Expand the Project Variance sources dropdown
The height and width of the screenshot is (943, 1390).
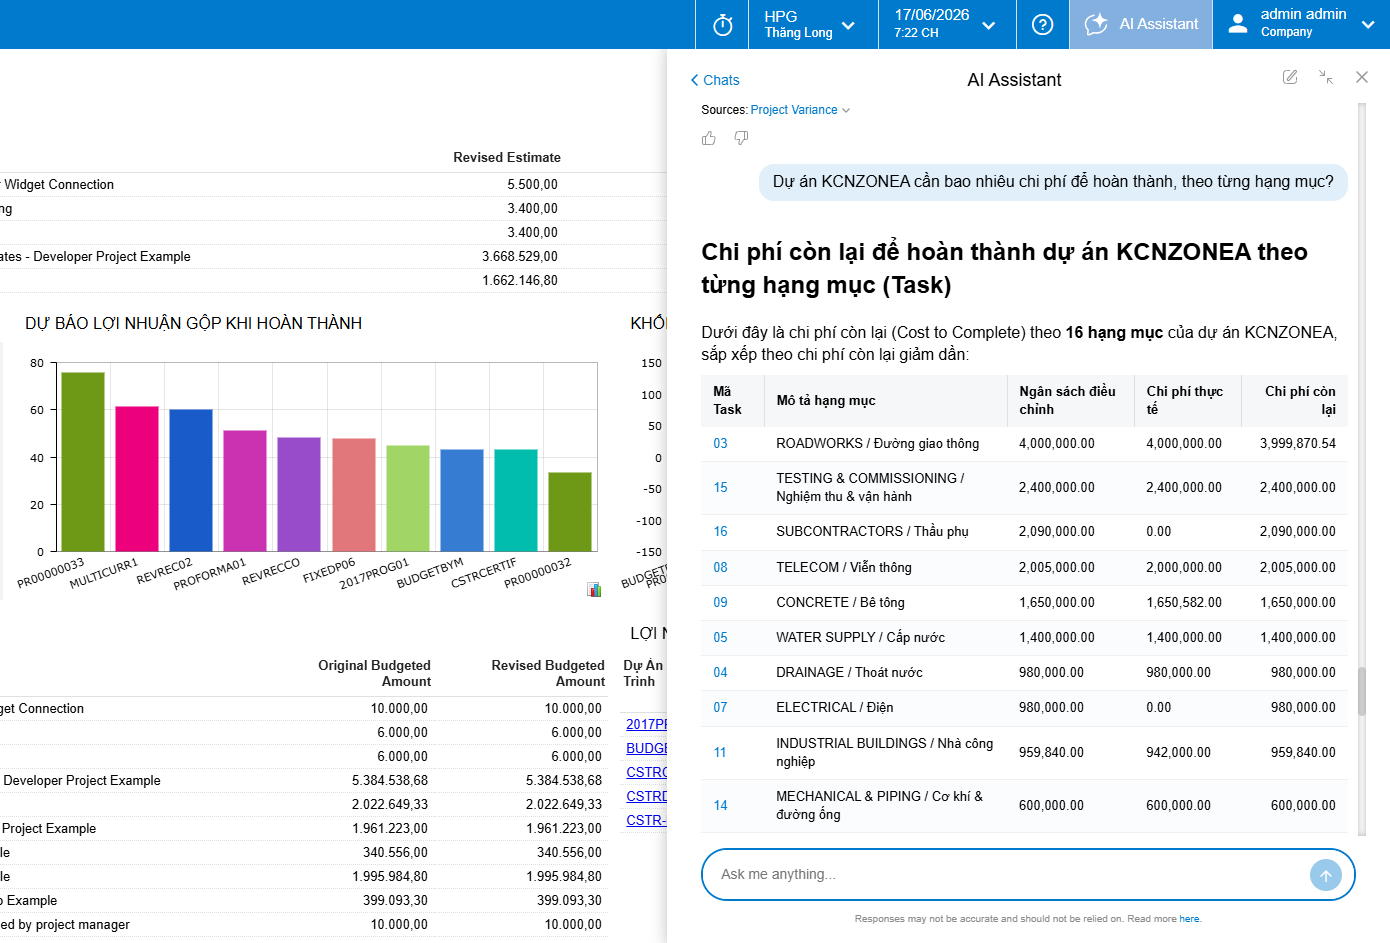coord(800,110)
